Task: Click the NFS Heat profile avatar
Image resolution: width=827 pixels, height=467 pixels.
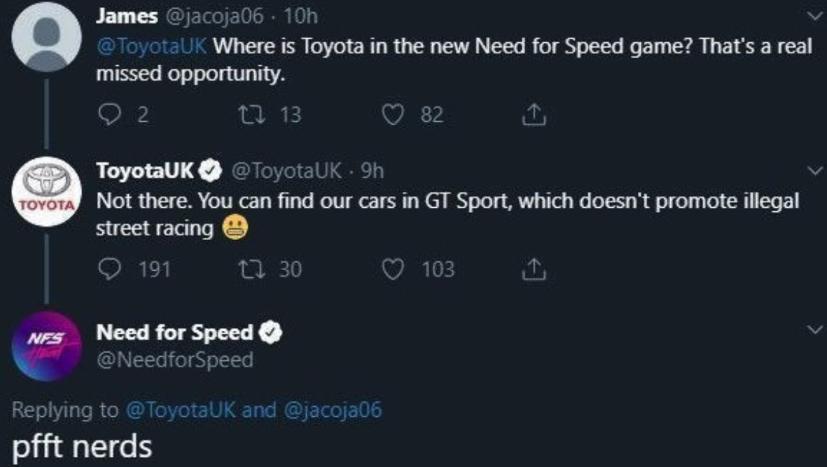Action: point(44,346)
